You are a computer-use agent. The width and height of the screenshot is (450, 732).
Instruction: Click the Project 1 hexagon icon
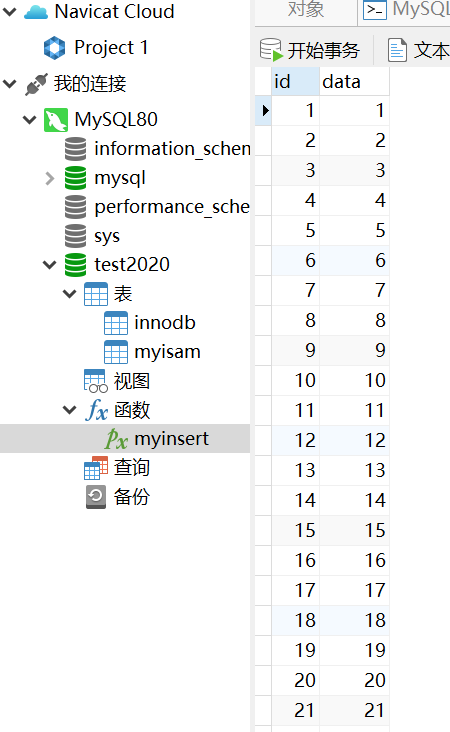coord(55,48)
